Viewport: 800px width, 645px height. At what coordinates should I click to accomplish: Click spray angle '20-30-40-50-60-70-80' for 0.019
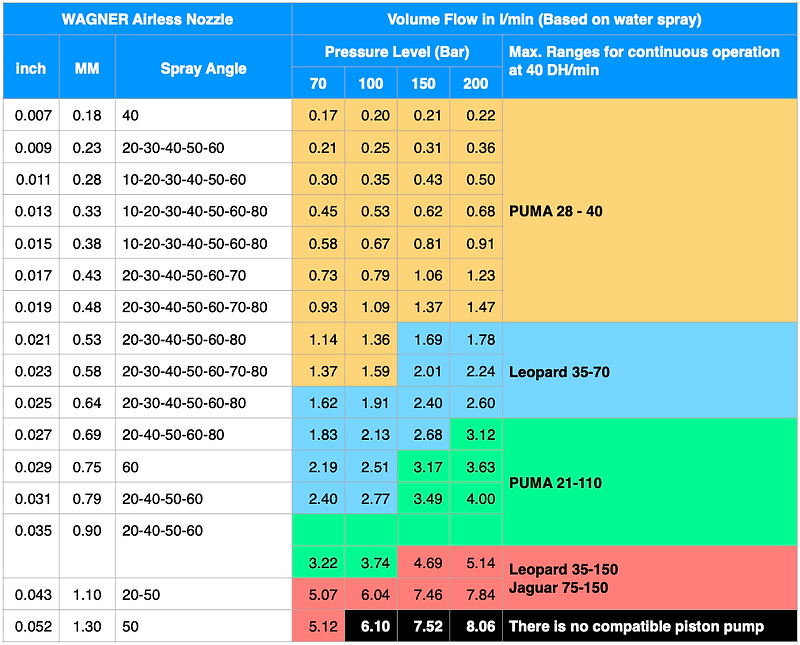coord(194,307)
